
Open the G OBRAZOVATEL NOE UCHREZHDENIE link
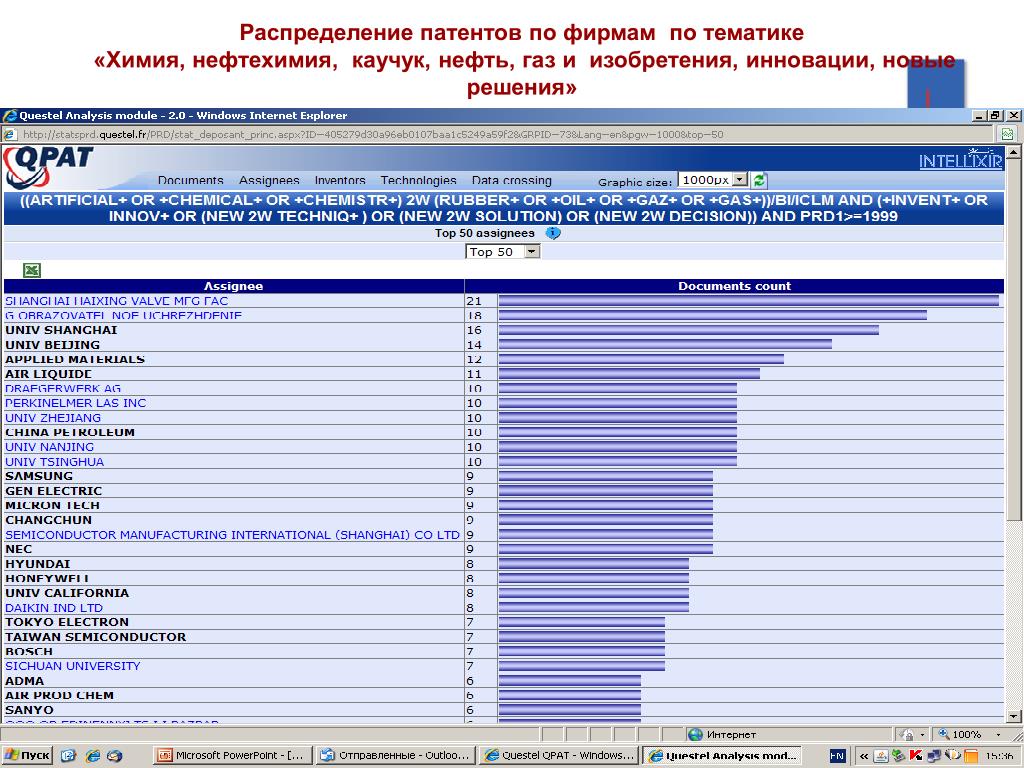(x=123, y=315)
